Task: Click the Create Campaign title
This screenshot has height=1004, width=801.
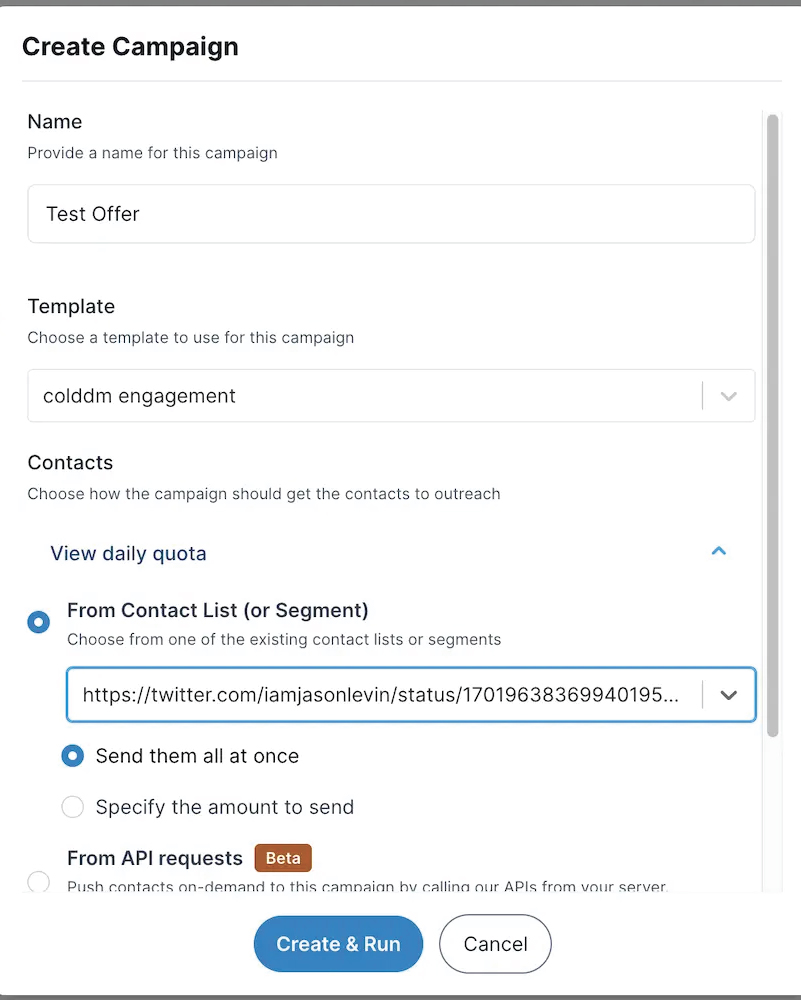Action: pos(130,46)
